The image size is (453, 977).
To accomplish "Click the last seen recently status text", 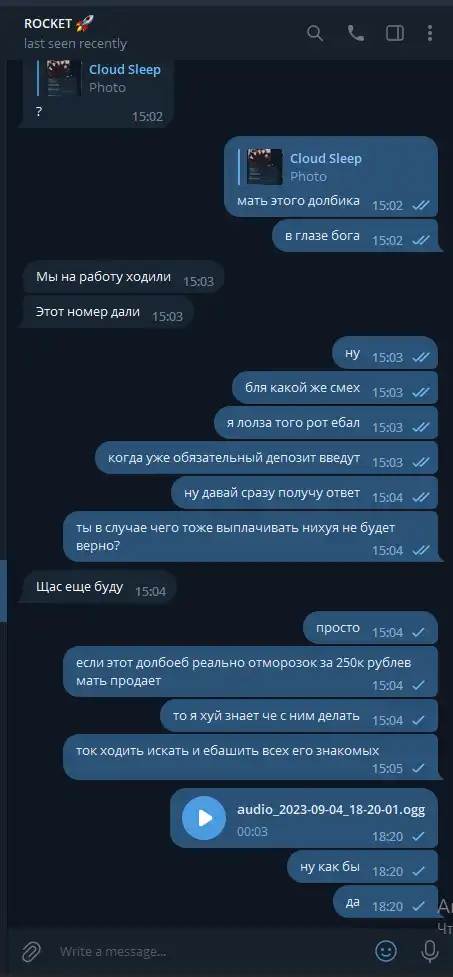I will (x=75, y=44).
